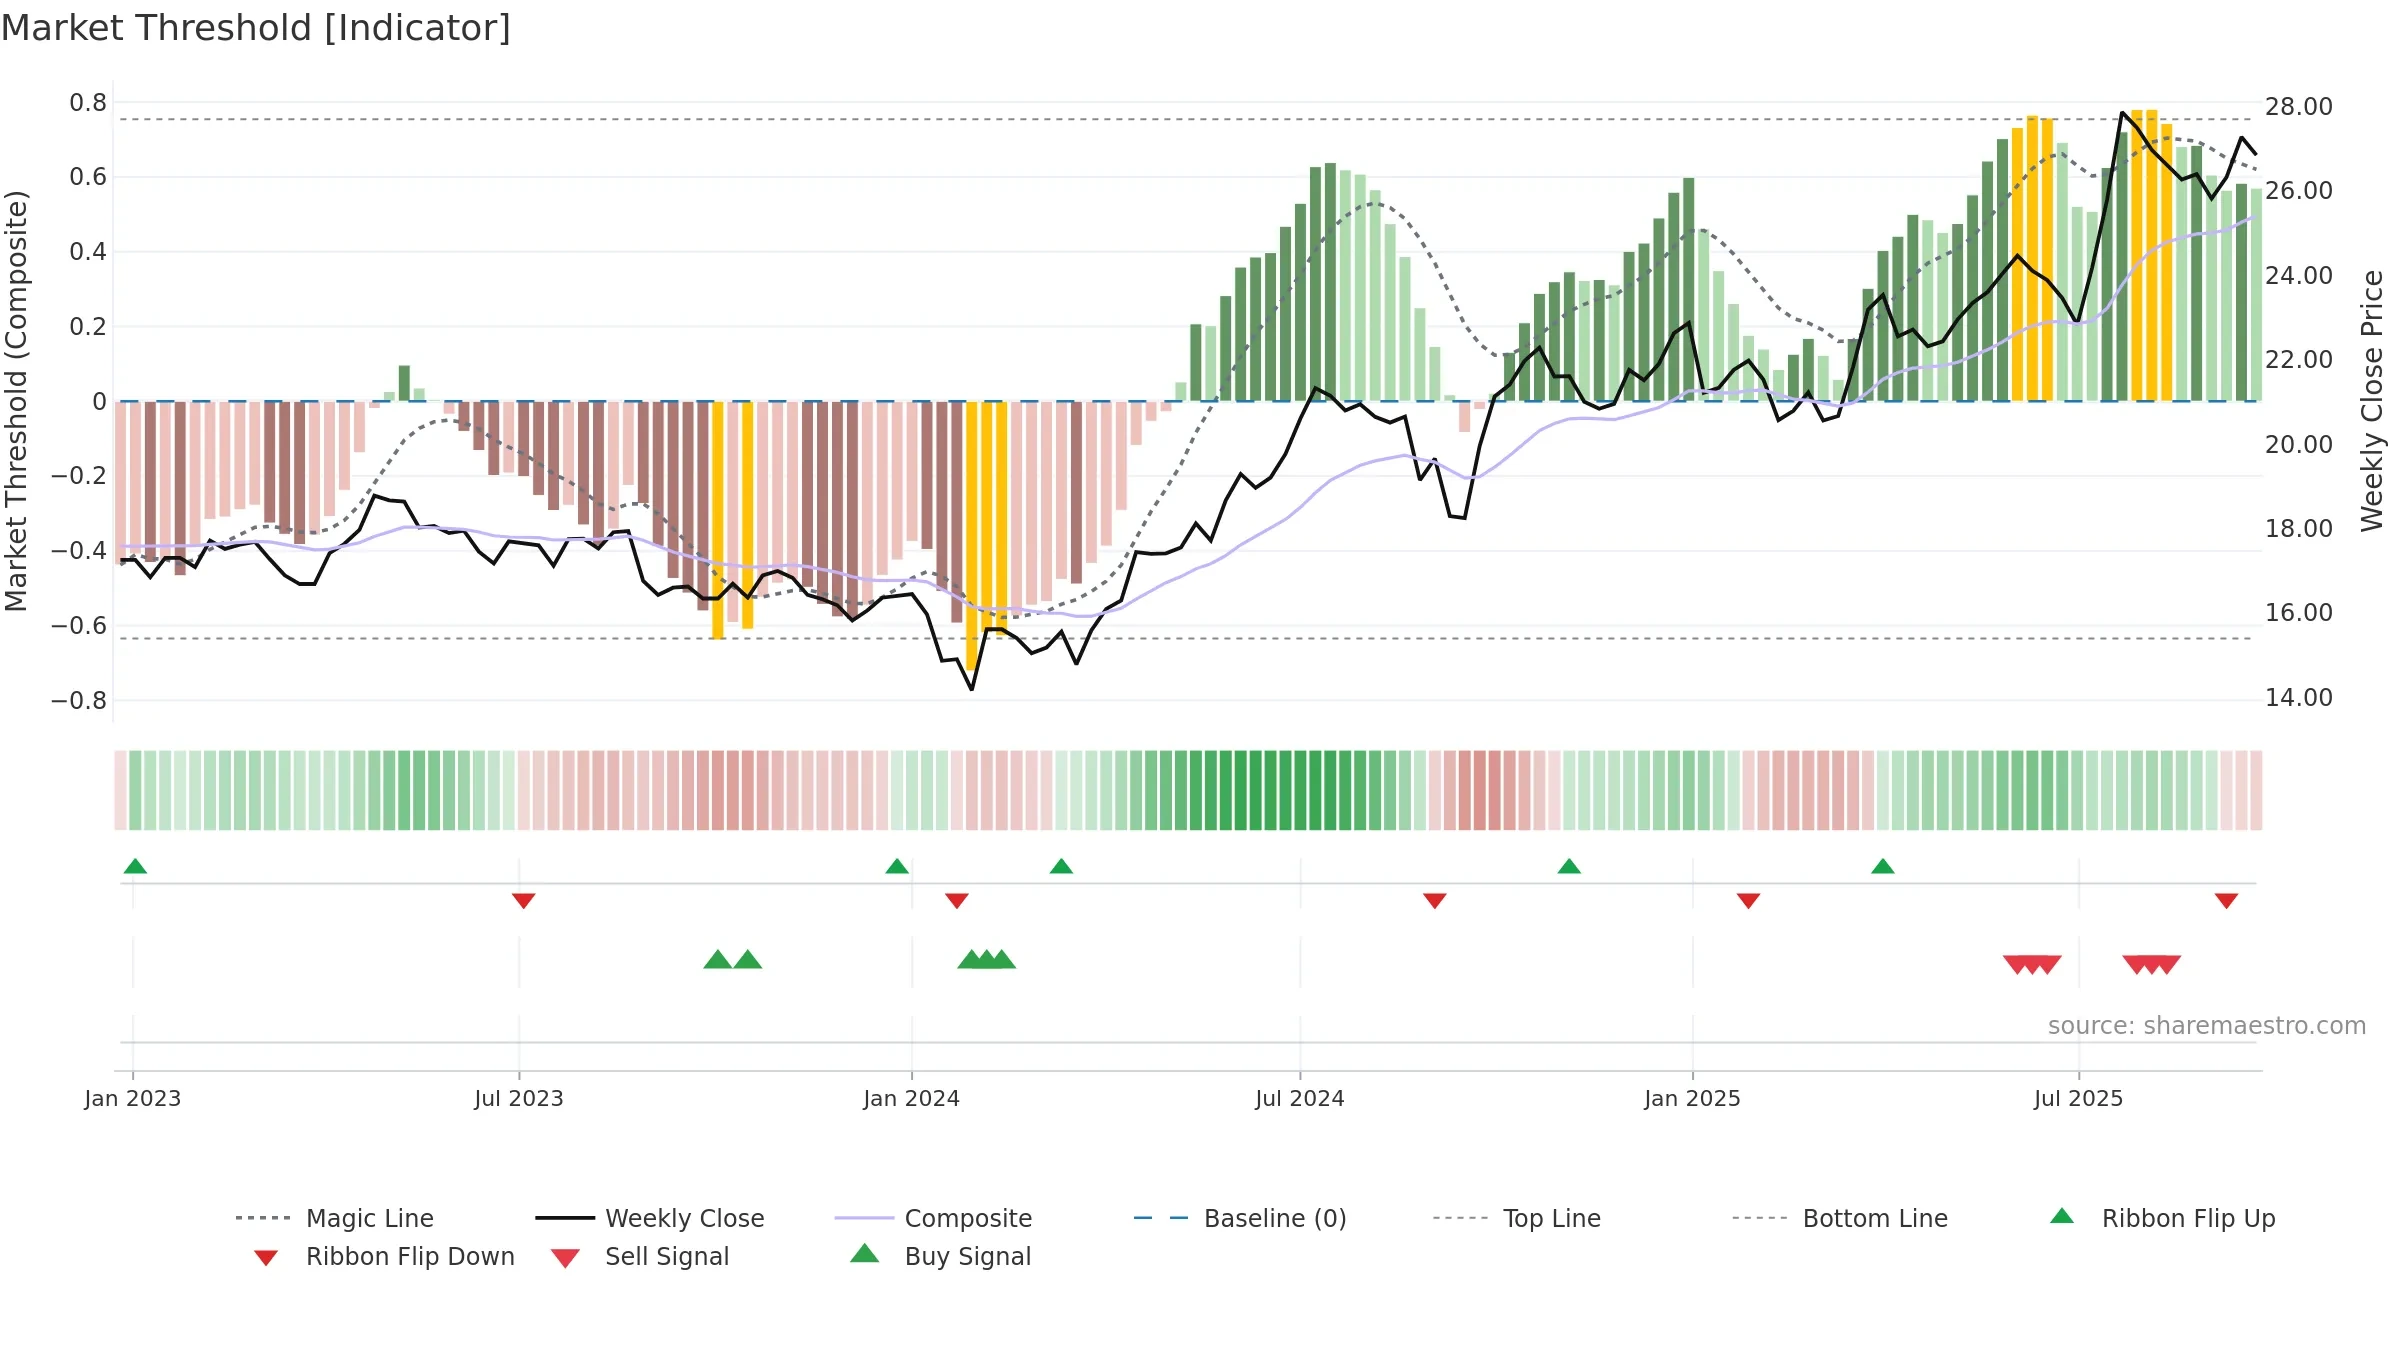Click the sell signal cluster in August 2025
The width and height of the screenshot is (2400, 1350).
[2152, 965]
